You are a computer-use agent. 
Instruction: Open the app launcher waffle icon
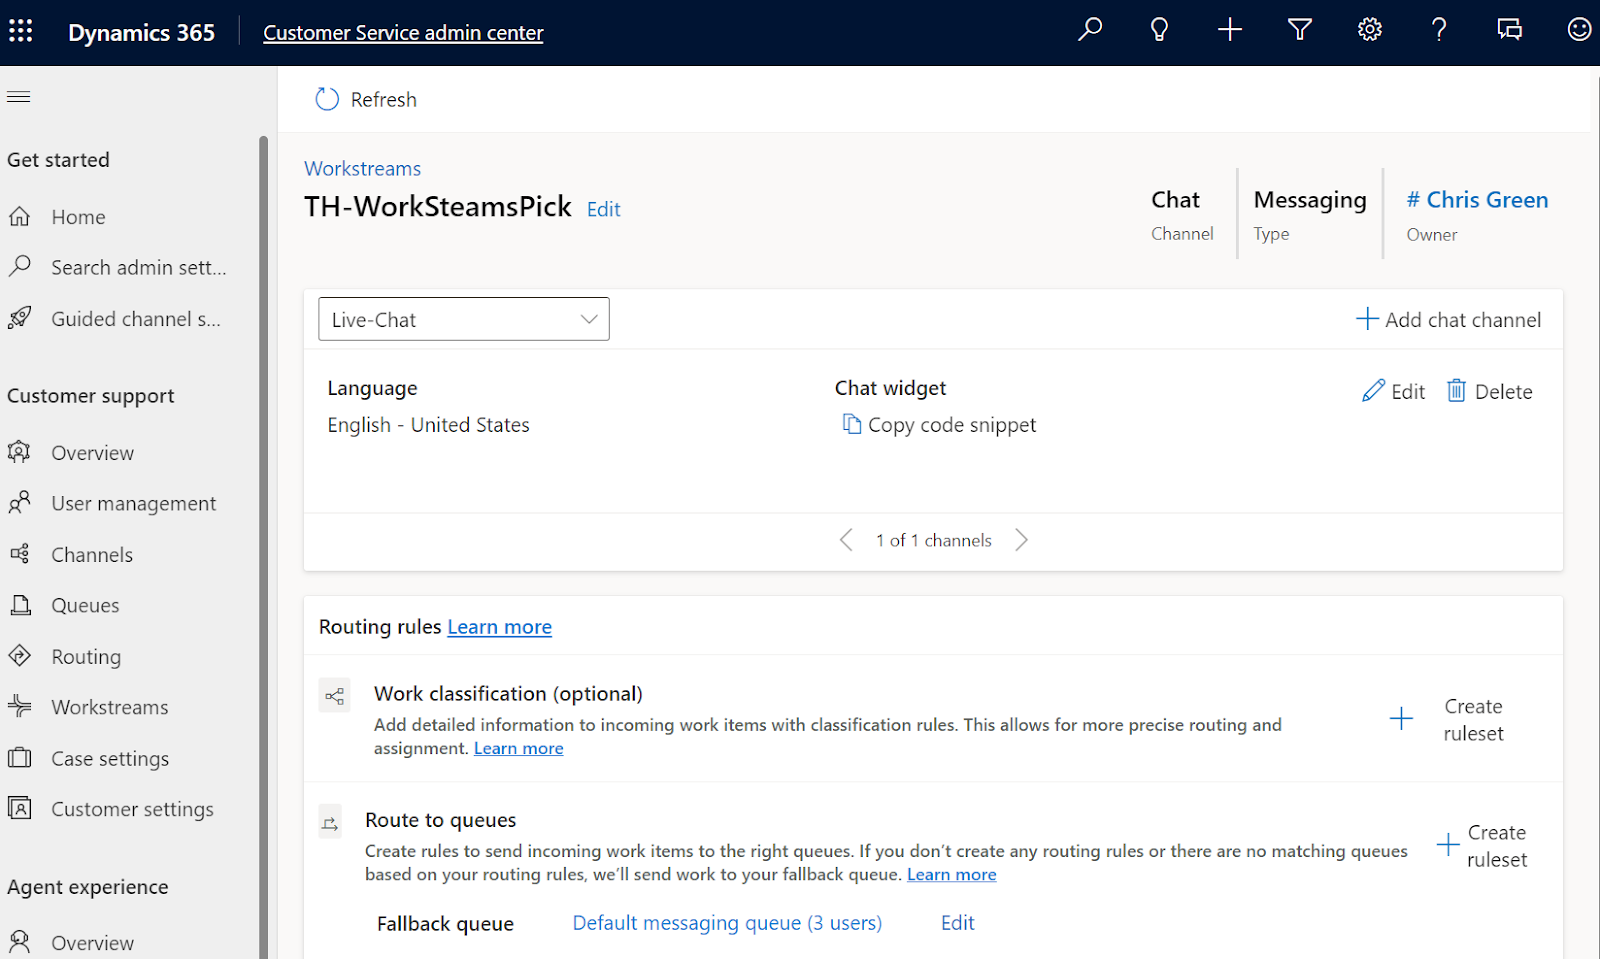coord(21,31)
